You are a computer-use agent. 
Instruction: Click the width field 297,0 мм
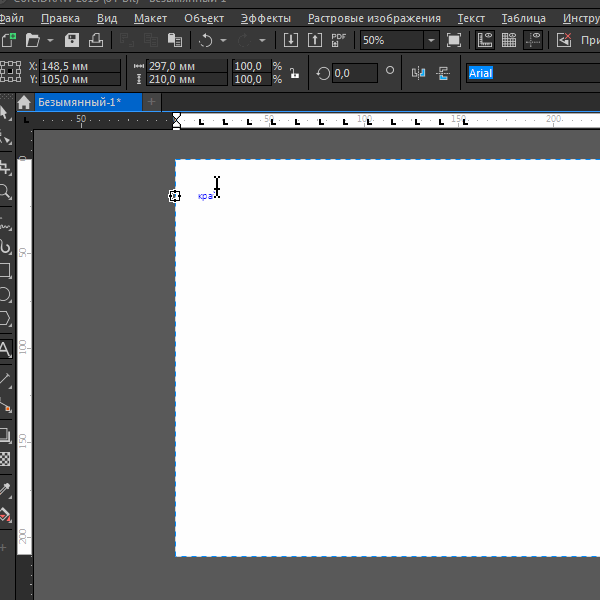(187, 66)
